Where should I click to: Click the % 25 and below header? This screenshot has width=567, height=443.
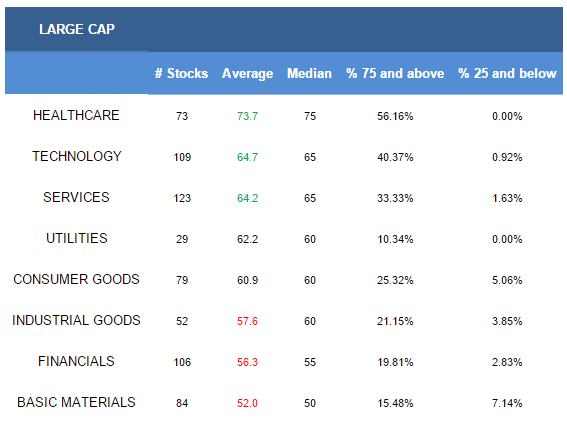click(x=507, y=73)
